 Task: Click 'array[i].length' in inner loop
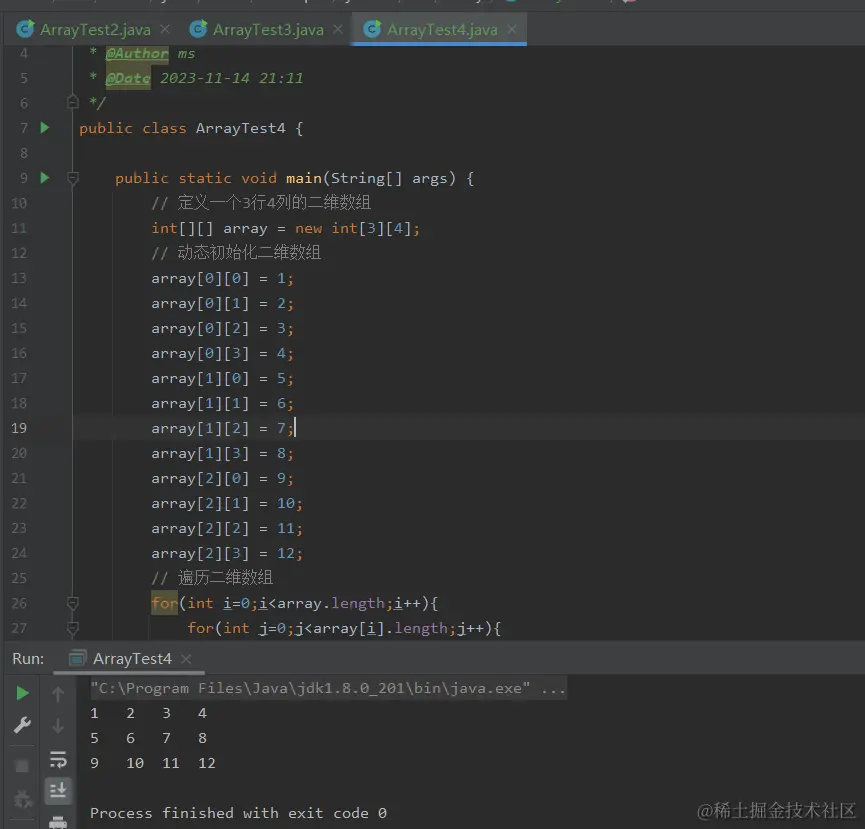tap(381, 628)
